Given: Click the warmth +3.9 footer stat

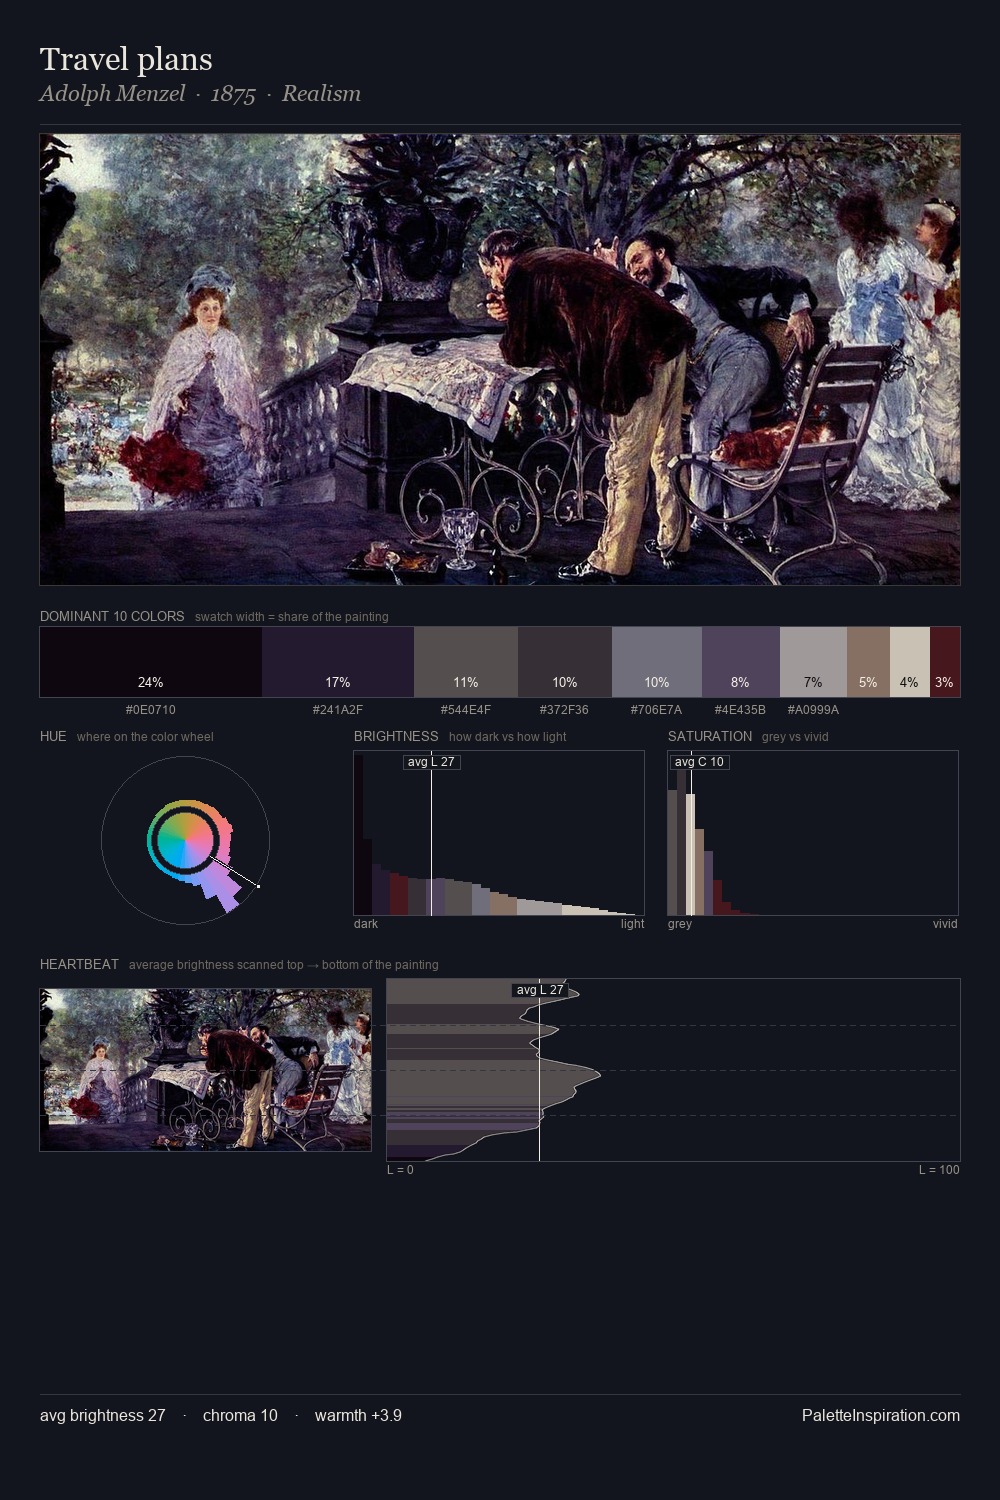Looking at the screenshot, I should tap(358, 1415).
